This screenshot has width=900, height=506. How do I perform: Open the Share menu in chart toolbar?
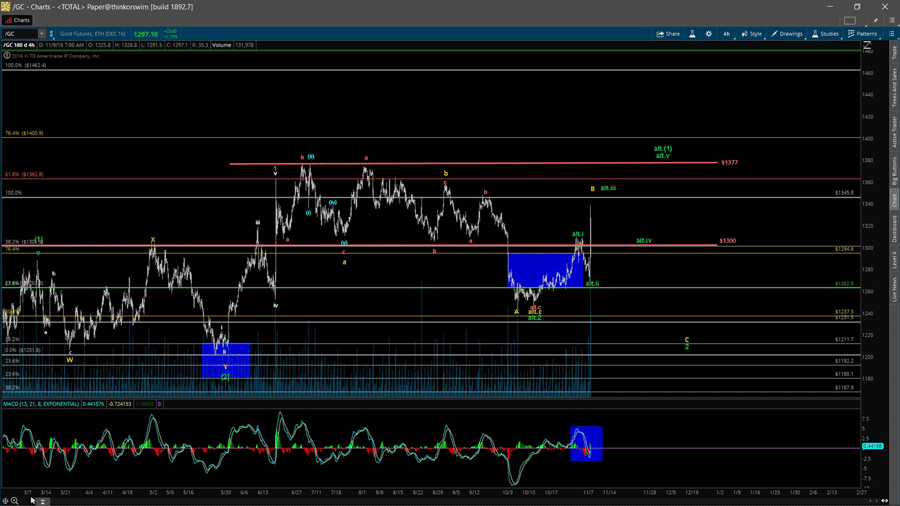(668, 34)
